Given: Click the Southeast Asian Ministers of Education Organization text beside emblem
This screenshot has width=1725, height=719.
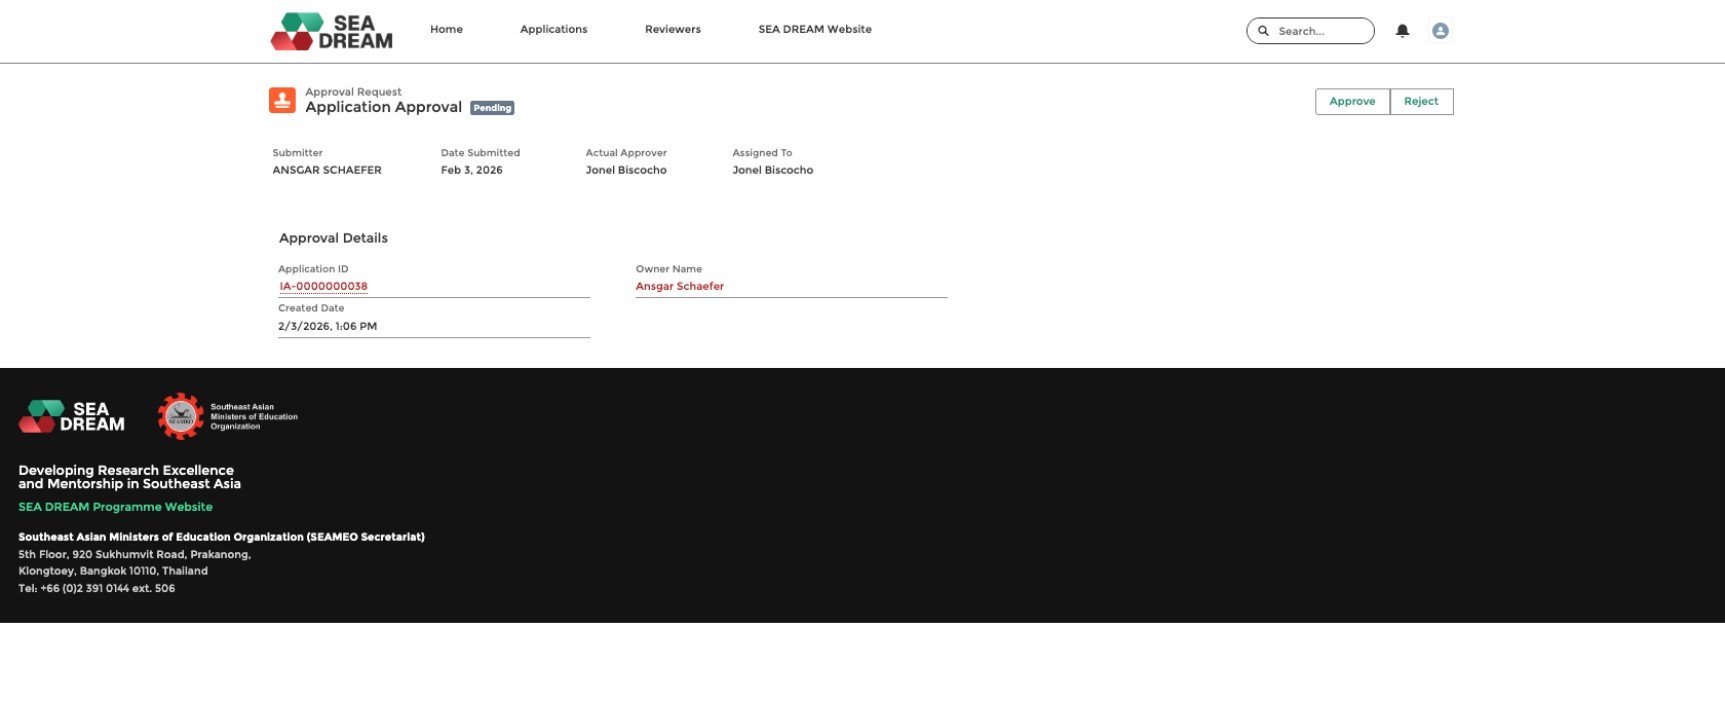Looking at the screenshot, I should point(254,416).
